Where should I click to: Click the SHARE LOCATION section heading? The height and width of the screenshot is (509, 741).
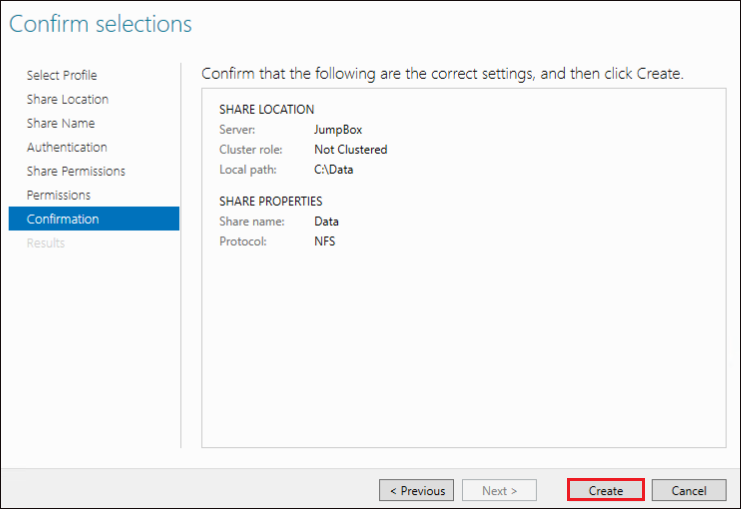tap(267, 109)
